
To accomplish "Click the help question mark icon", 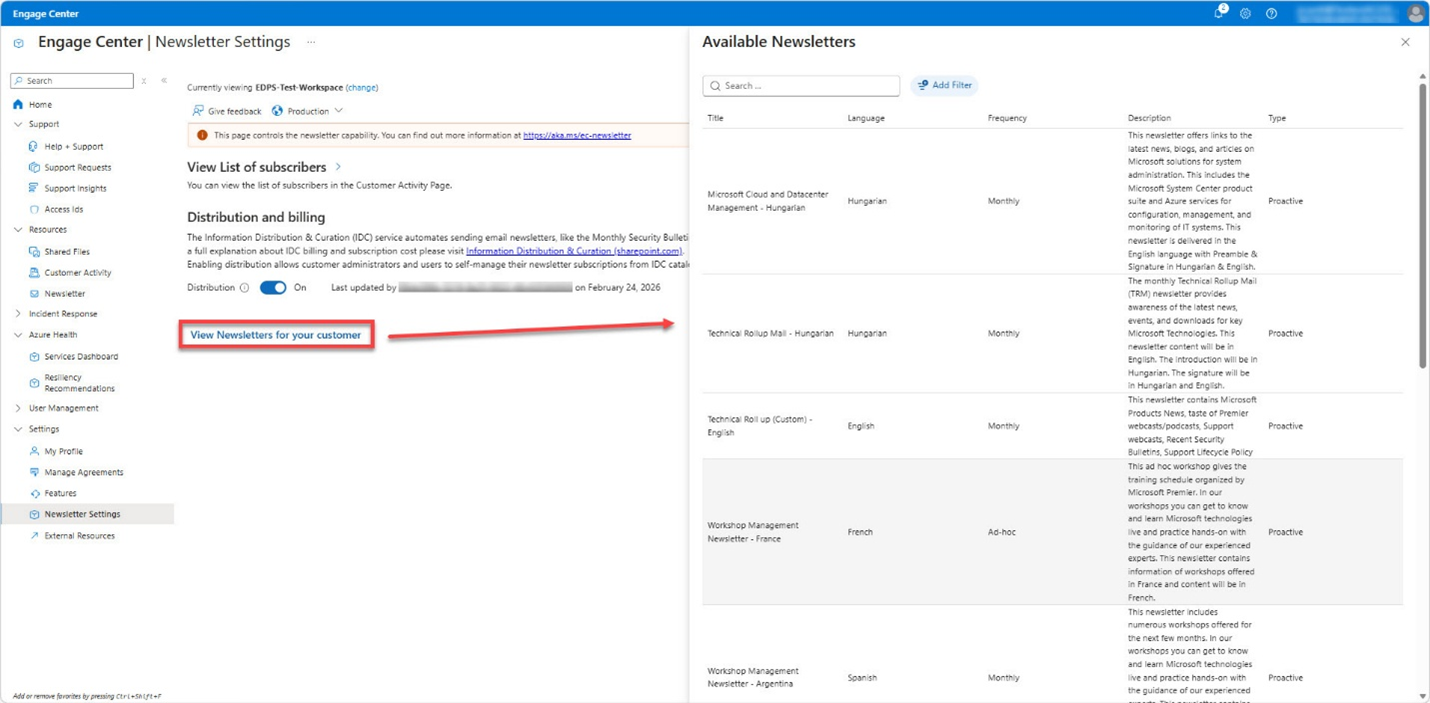I will click(x=1271, y=14).
